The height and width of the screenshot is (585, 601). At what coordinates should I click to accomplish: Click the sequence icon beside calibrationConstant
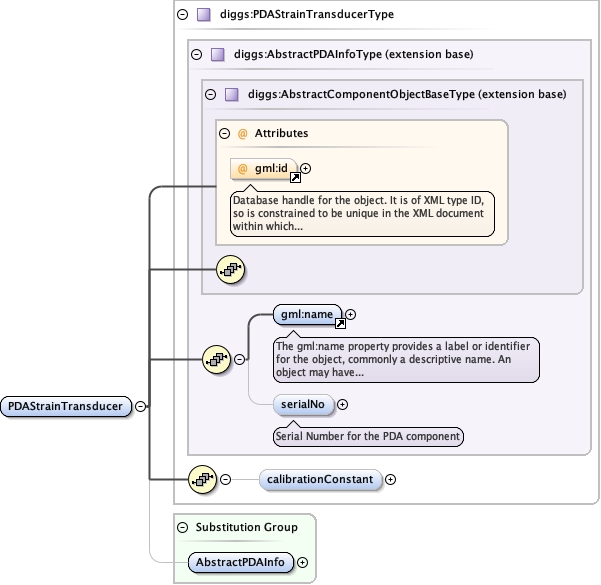click(203, 479)
